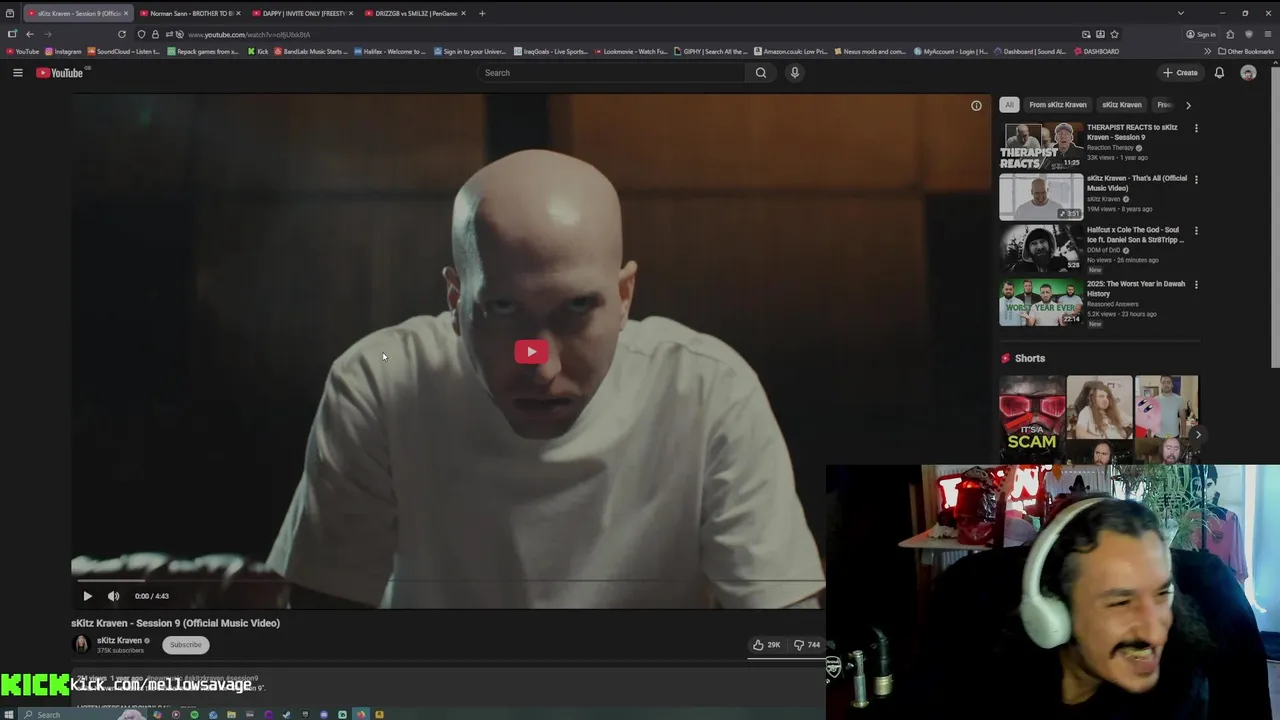List all tabs dropdown arrow

(x=1181, y=13)
